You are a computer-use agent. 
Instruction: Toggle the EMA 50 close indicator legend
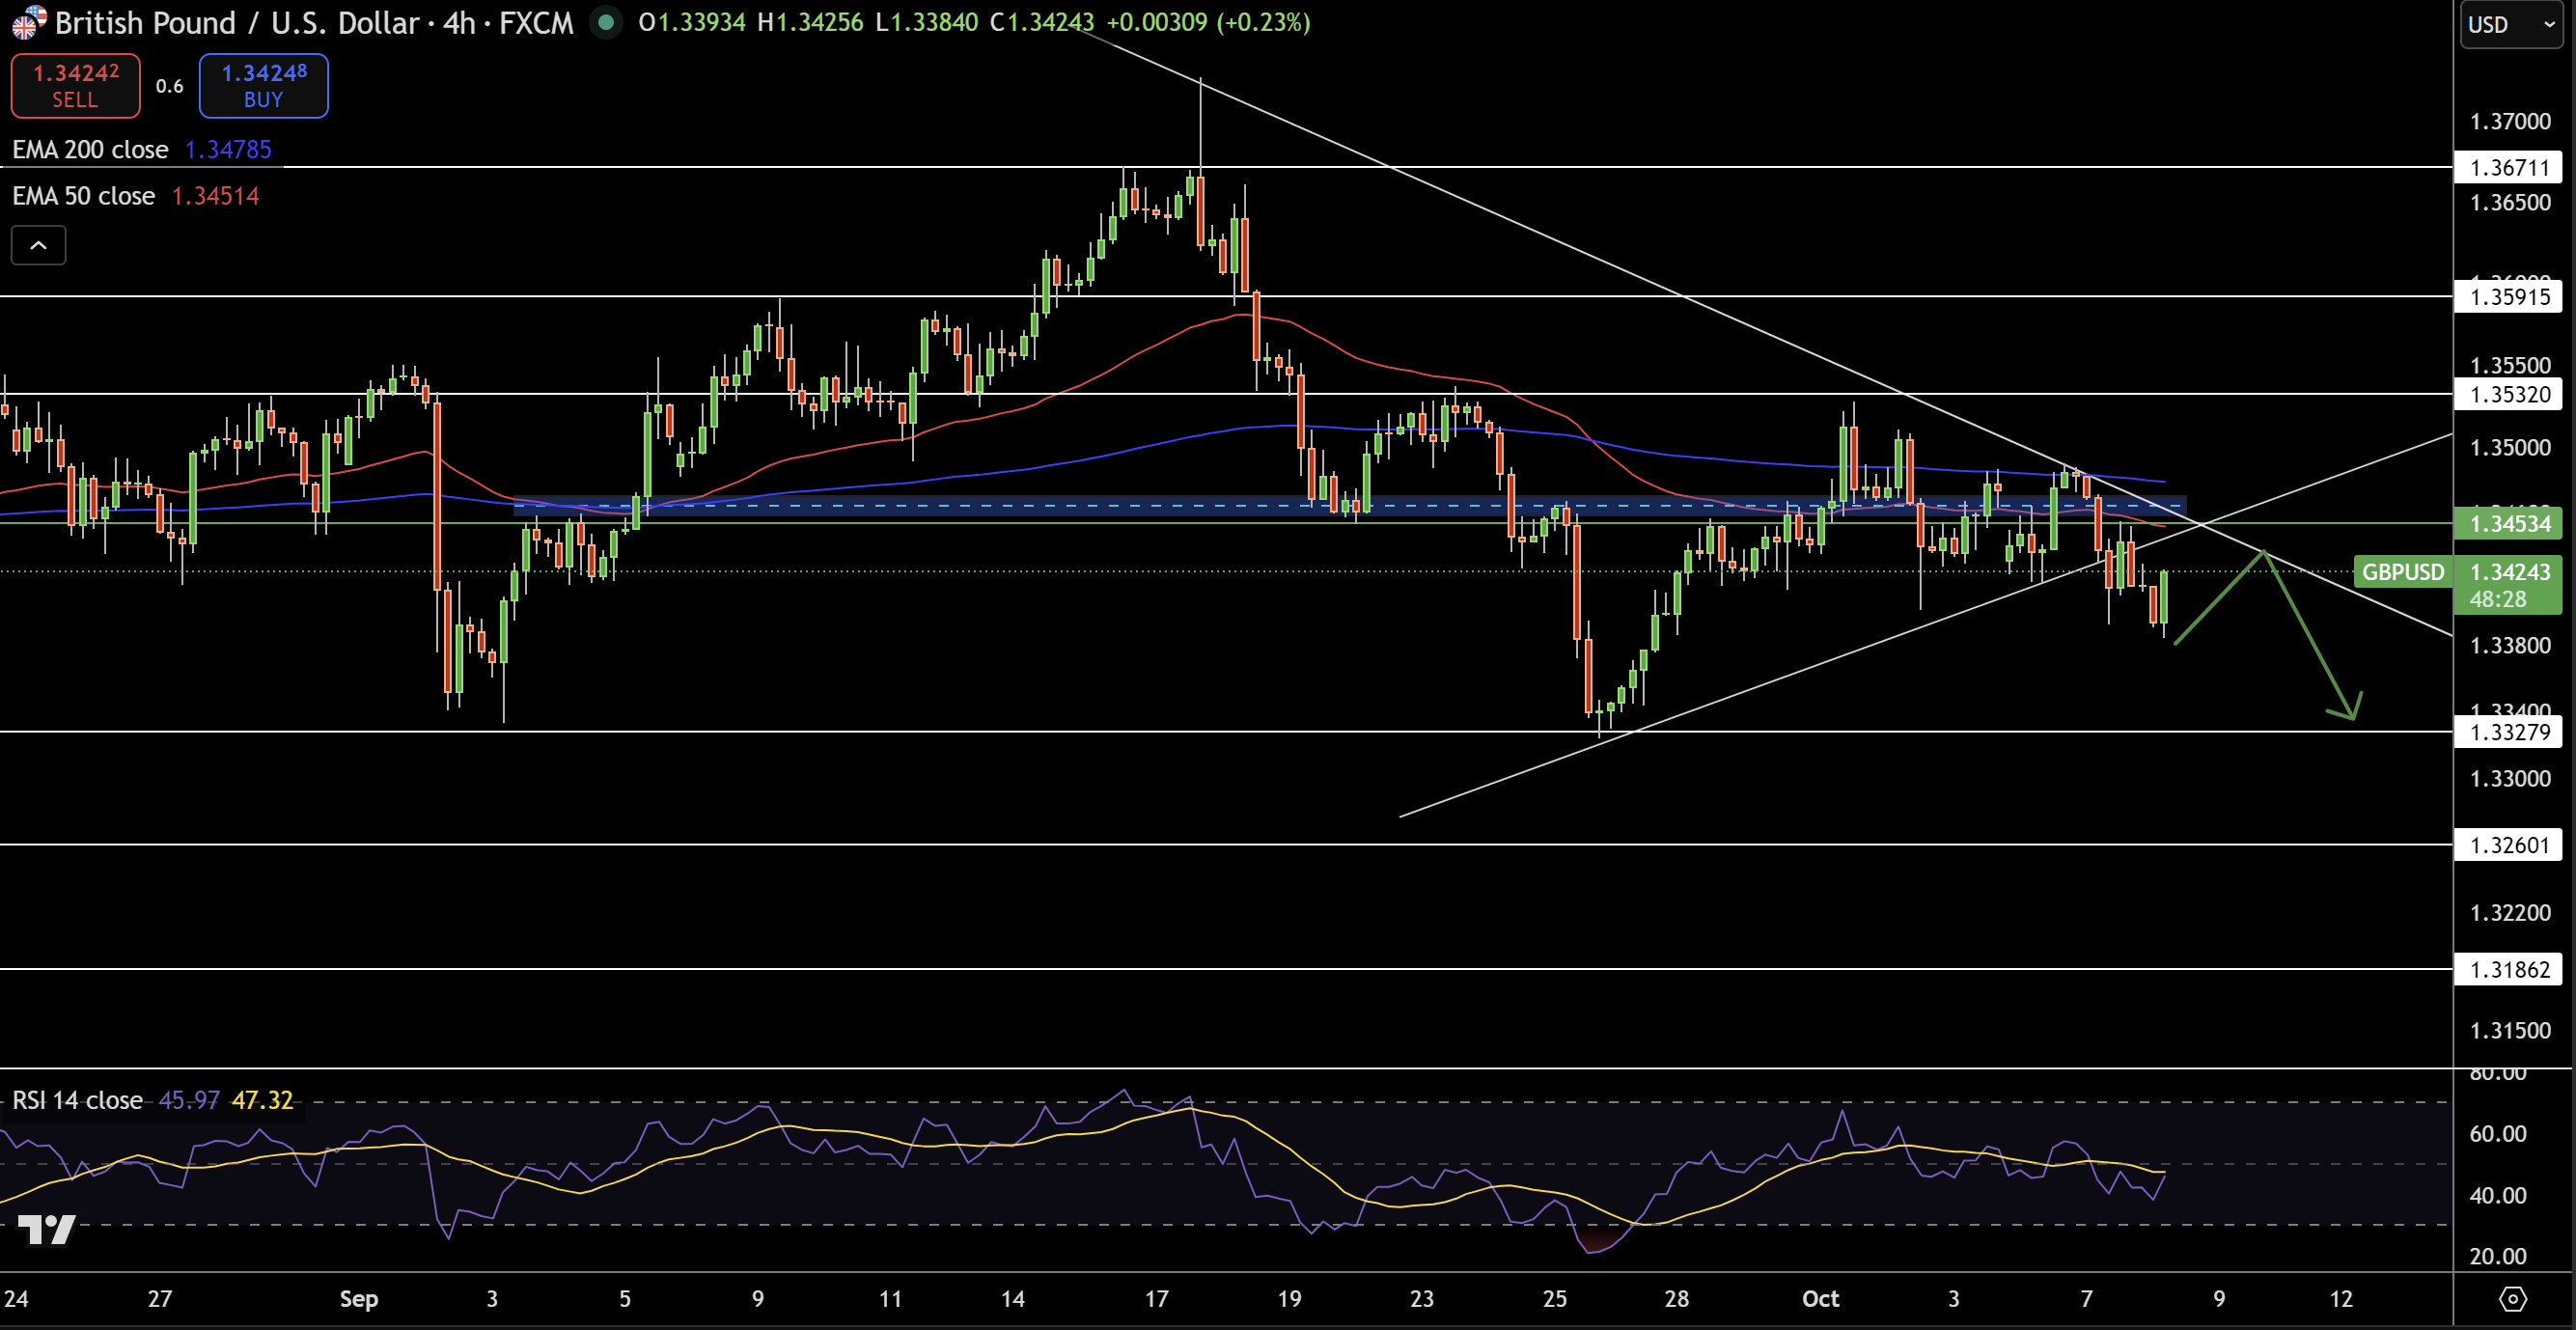[84, 196]
